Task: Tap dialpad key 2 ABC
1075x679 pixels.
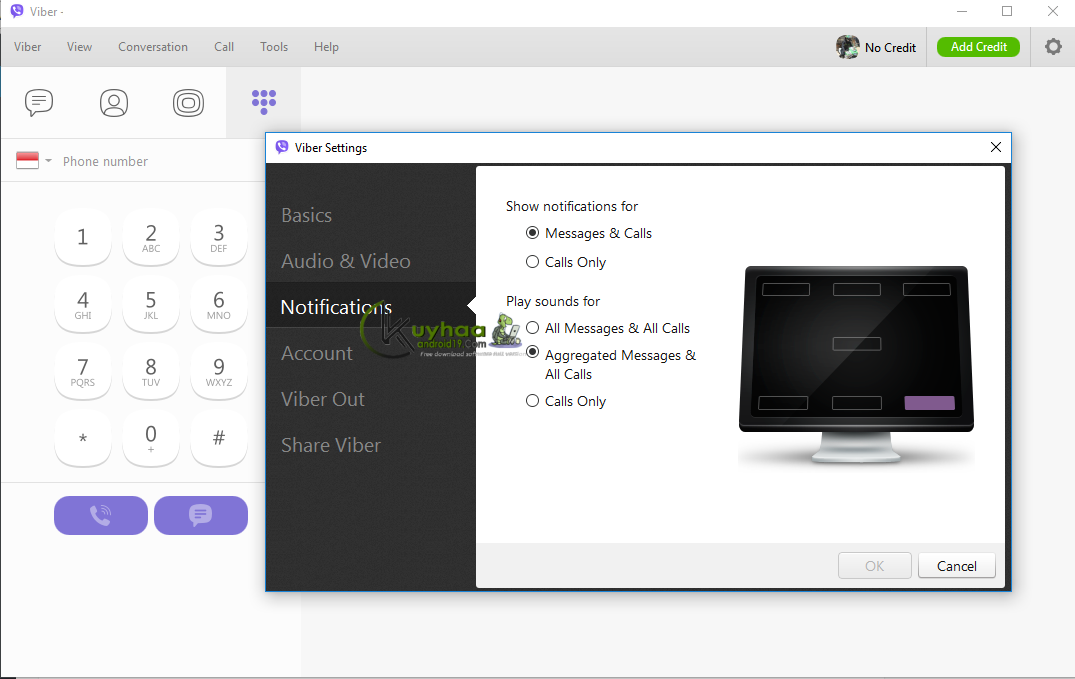Action: [x=151, y=237]
